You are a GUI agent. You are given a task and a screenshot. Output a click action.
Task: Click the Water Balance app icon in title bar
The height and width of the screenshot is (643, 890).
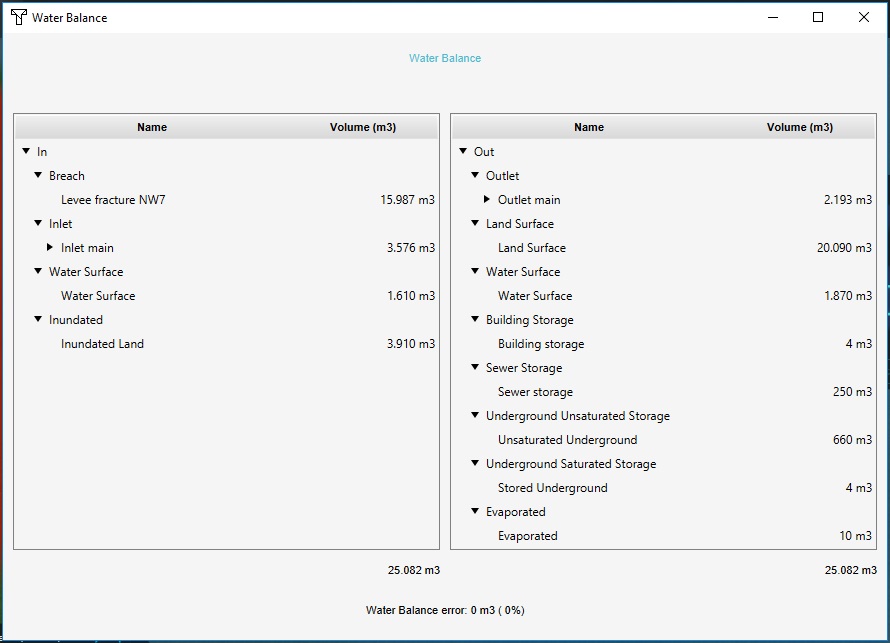[x=18, y=17]
